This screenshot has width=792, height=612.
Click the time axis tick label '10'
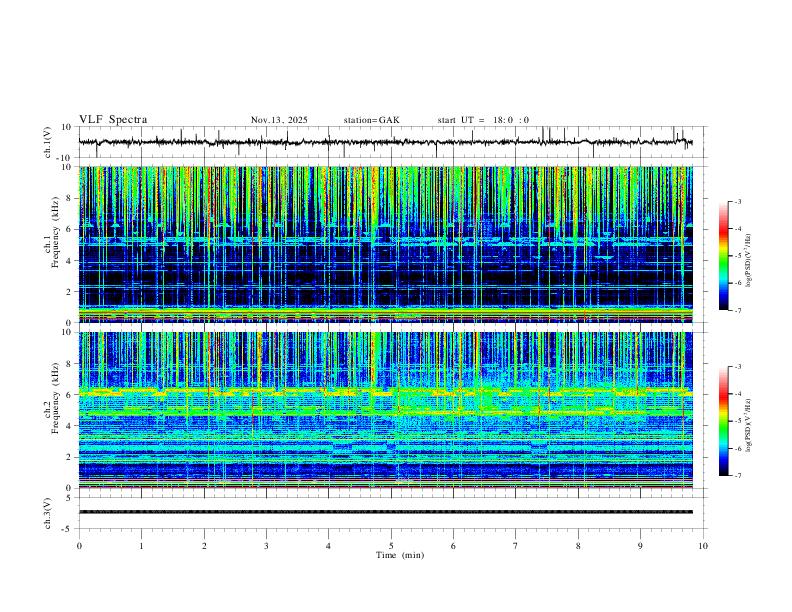coord(703,546)
